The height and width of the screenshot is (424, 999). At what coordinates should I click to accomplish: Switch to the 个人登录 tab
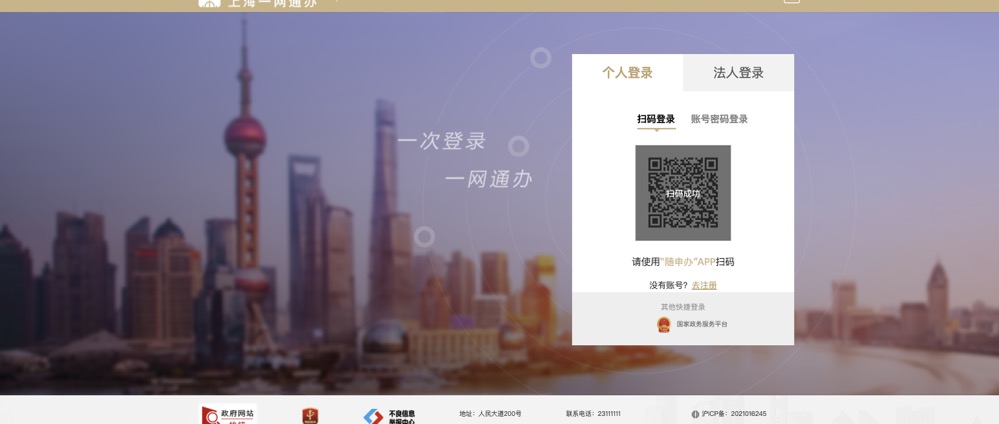point(628,73)
